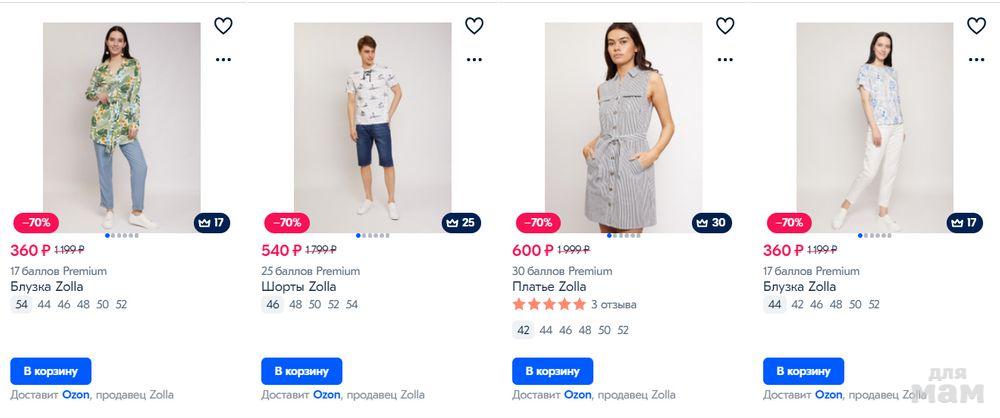Open three-dot menu for Zolla shorts
Viewport: 1000px width, 418px height.
tap(474, 59)
